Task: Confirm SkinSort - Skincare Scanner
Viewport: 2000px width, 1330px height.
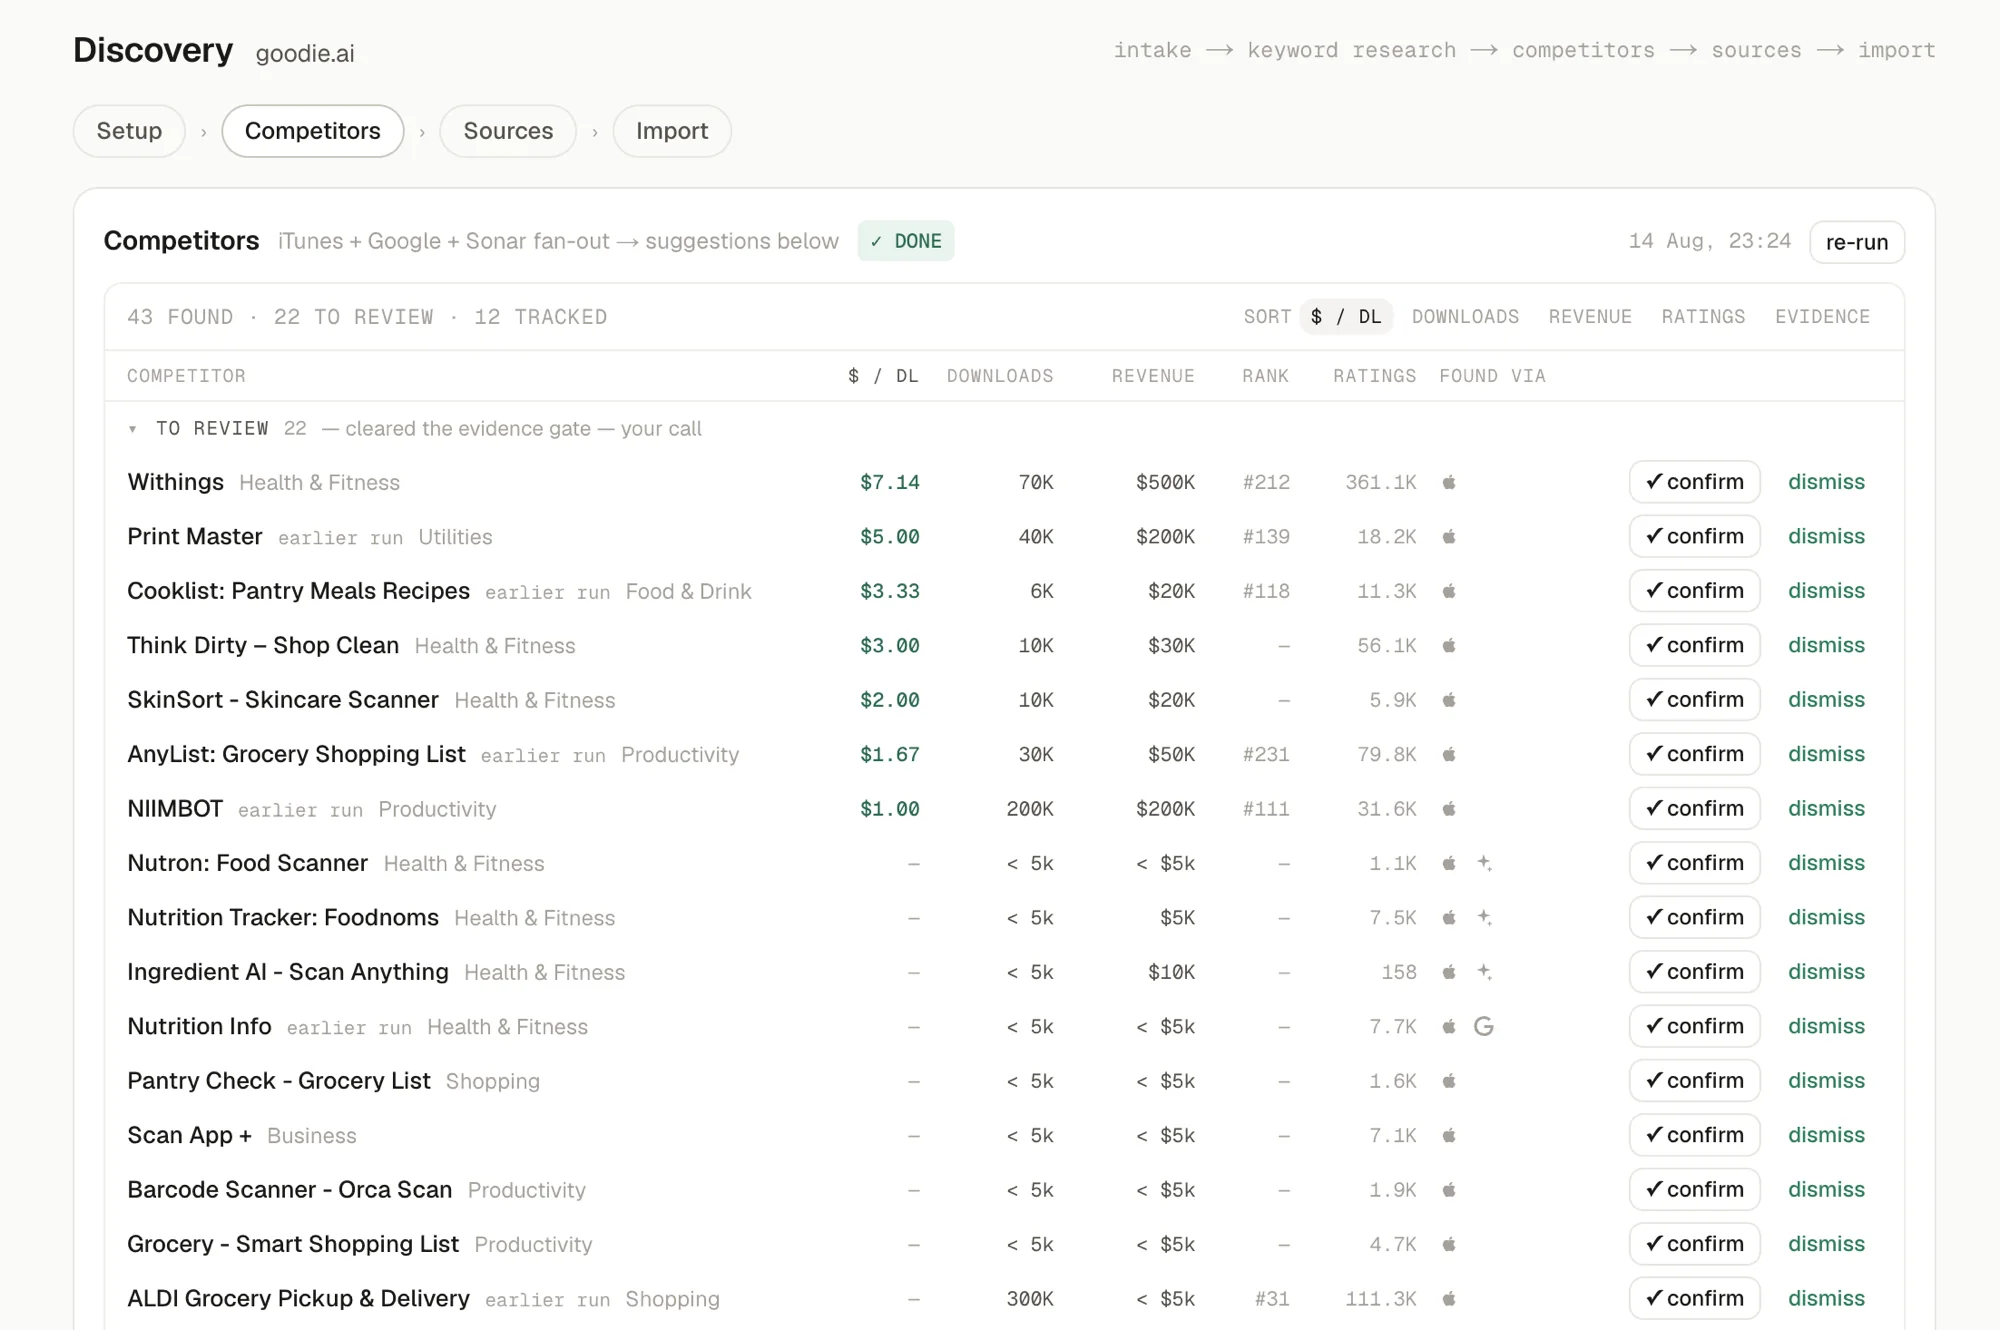Action: 1695,700
